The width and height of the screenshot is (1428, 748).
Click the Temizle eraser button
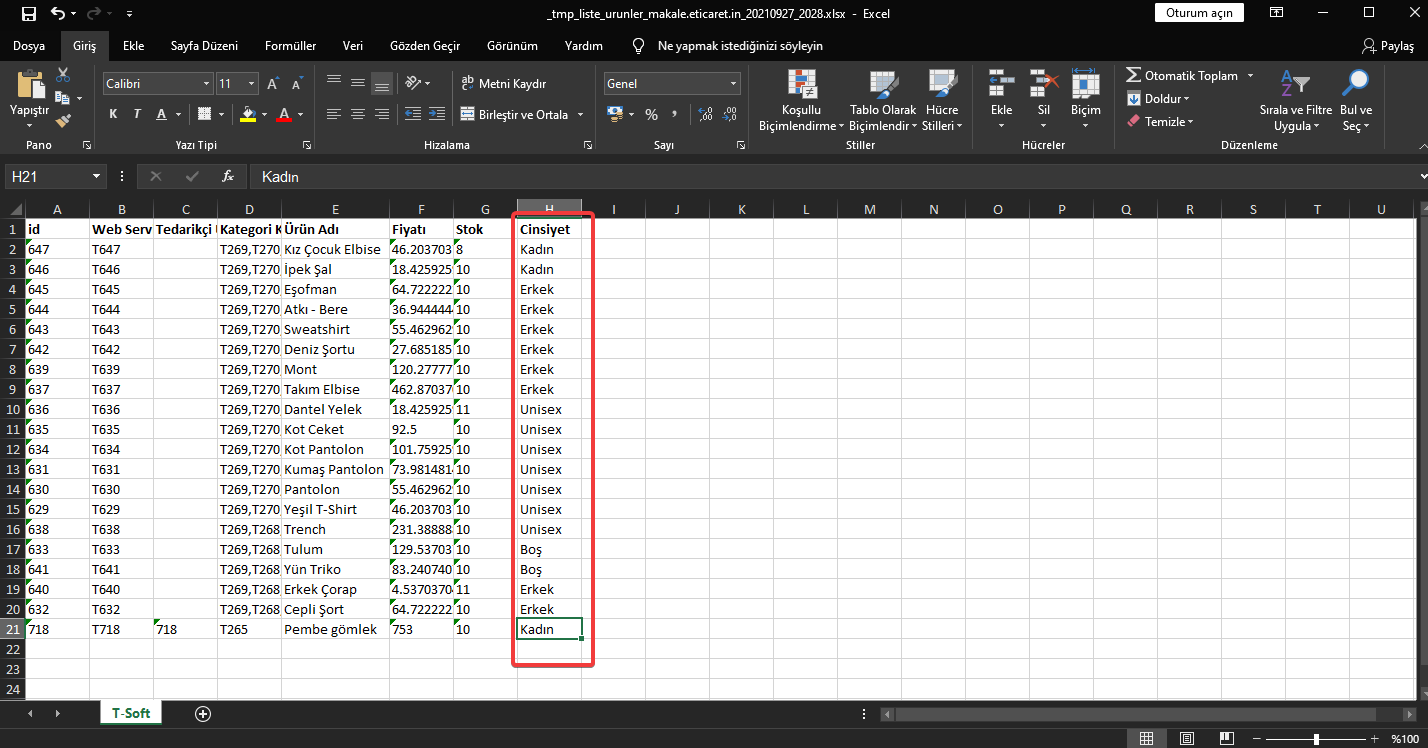pyautogui.click(x=1161, y=122)
